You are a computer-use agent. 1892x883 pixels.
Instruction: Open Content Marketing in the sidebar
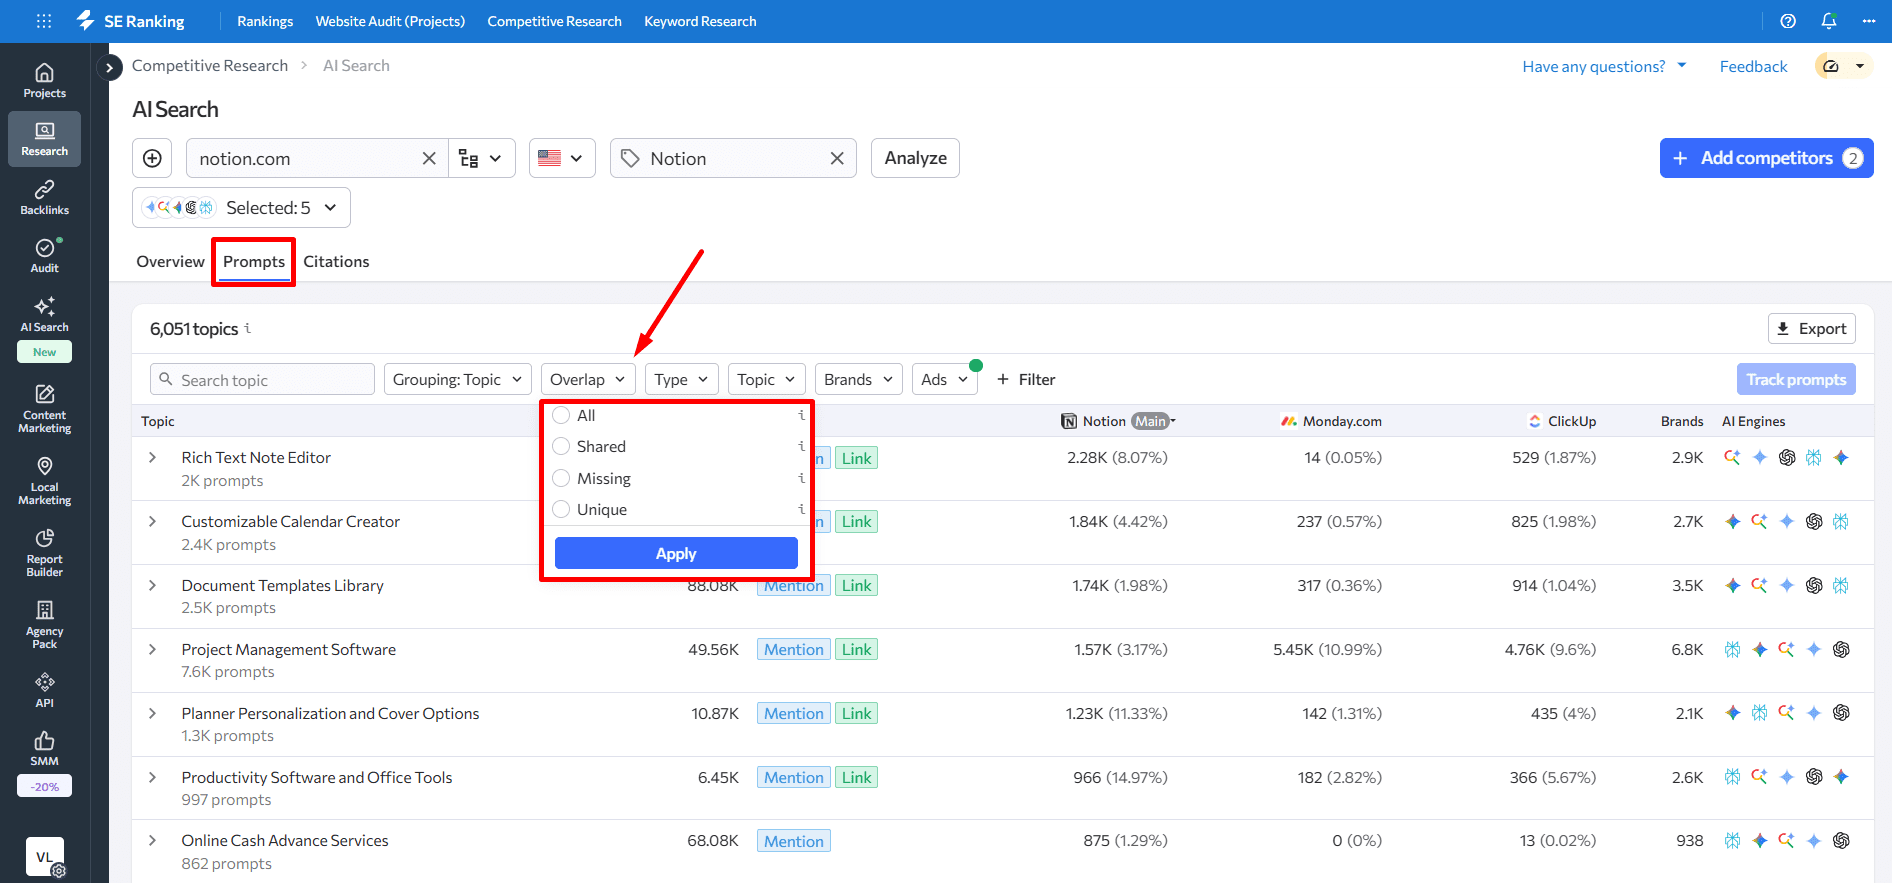tap(44, 409)
